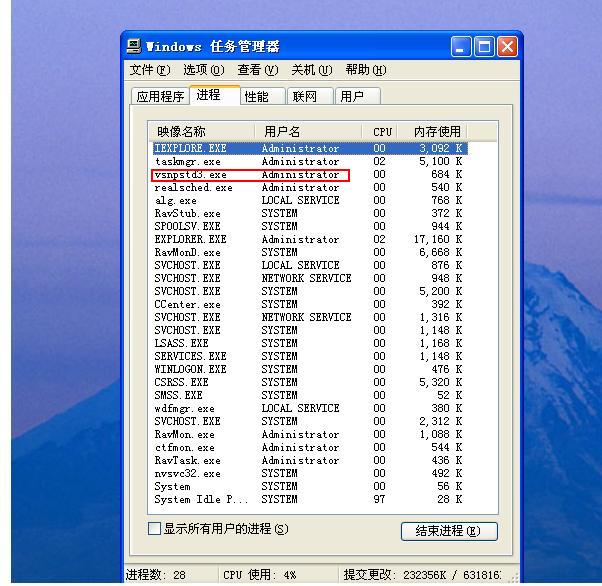
Task: Switch to the 用户 tab
Action: 358,96
